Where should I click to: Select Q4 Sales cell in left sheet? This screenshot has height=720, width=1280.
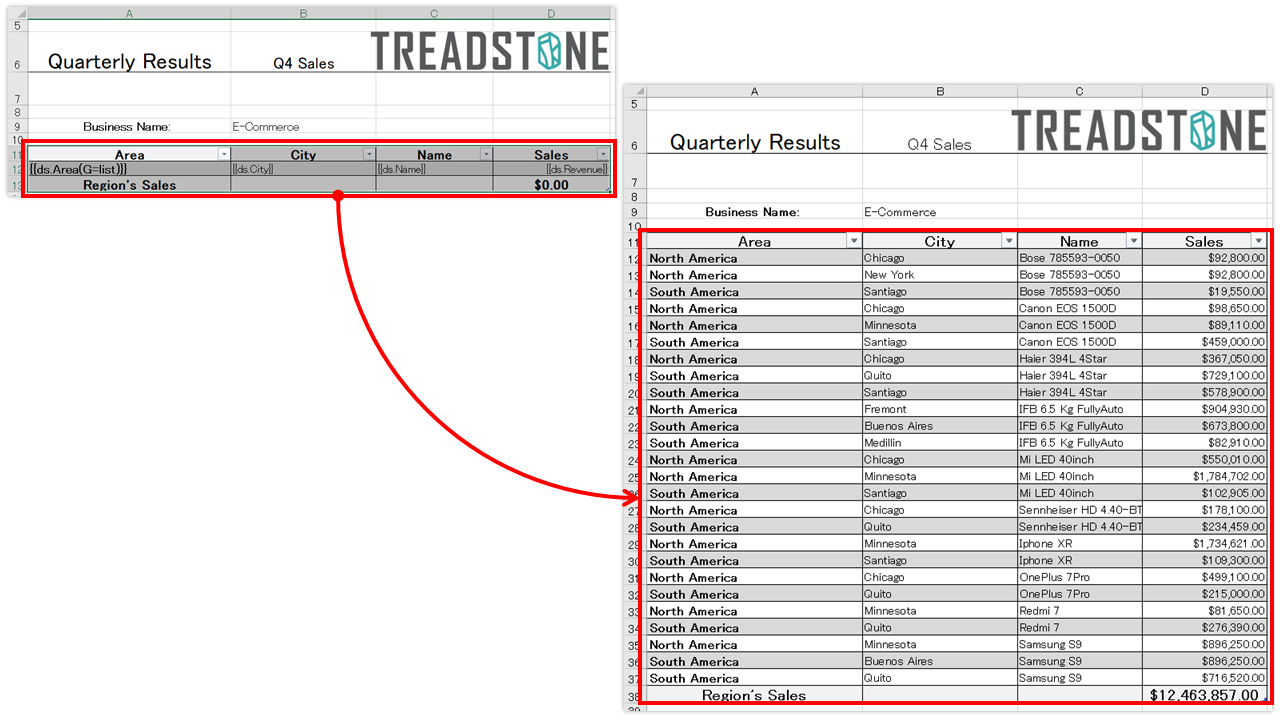pyautogui.click(x=304, y=63)
